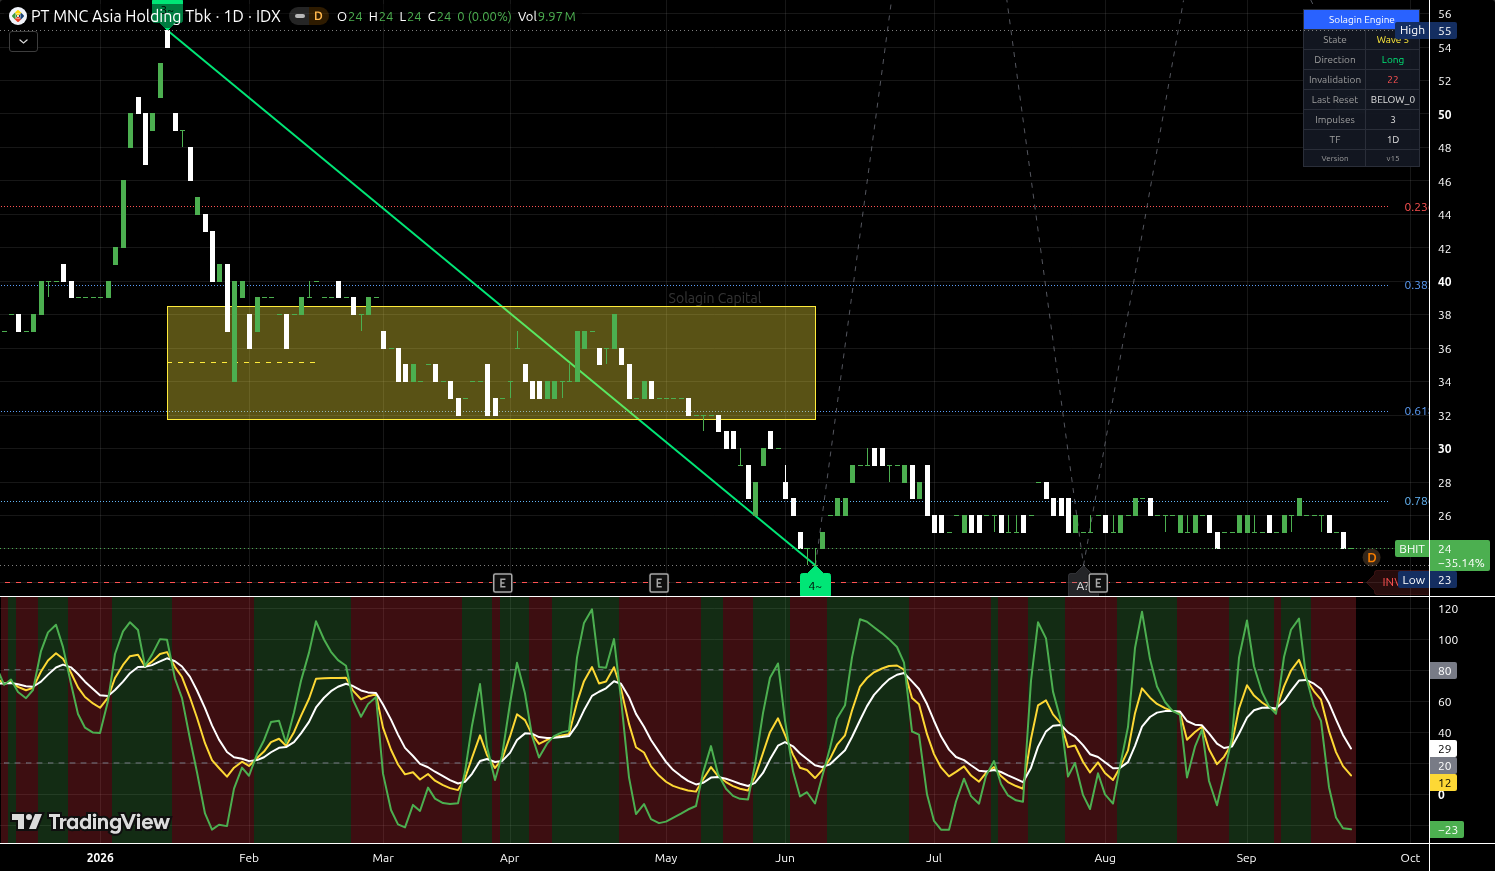
Task: Open the earnings marker near May
Action: point(658,583)
